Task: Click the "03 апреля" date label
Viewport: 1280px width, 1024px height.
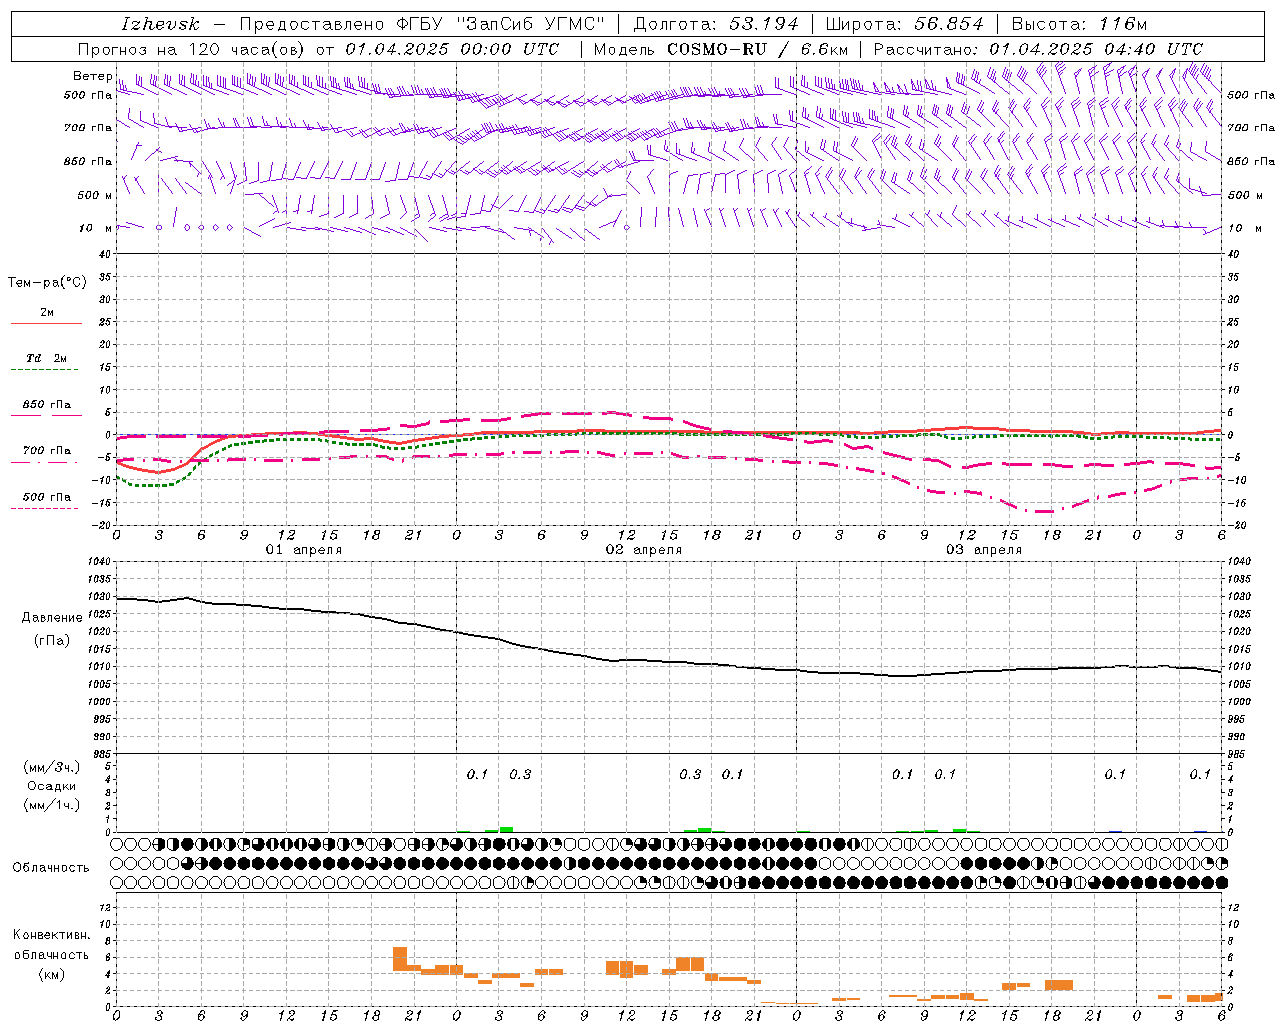Action: click(x=983, y=550)
